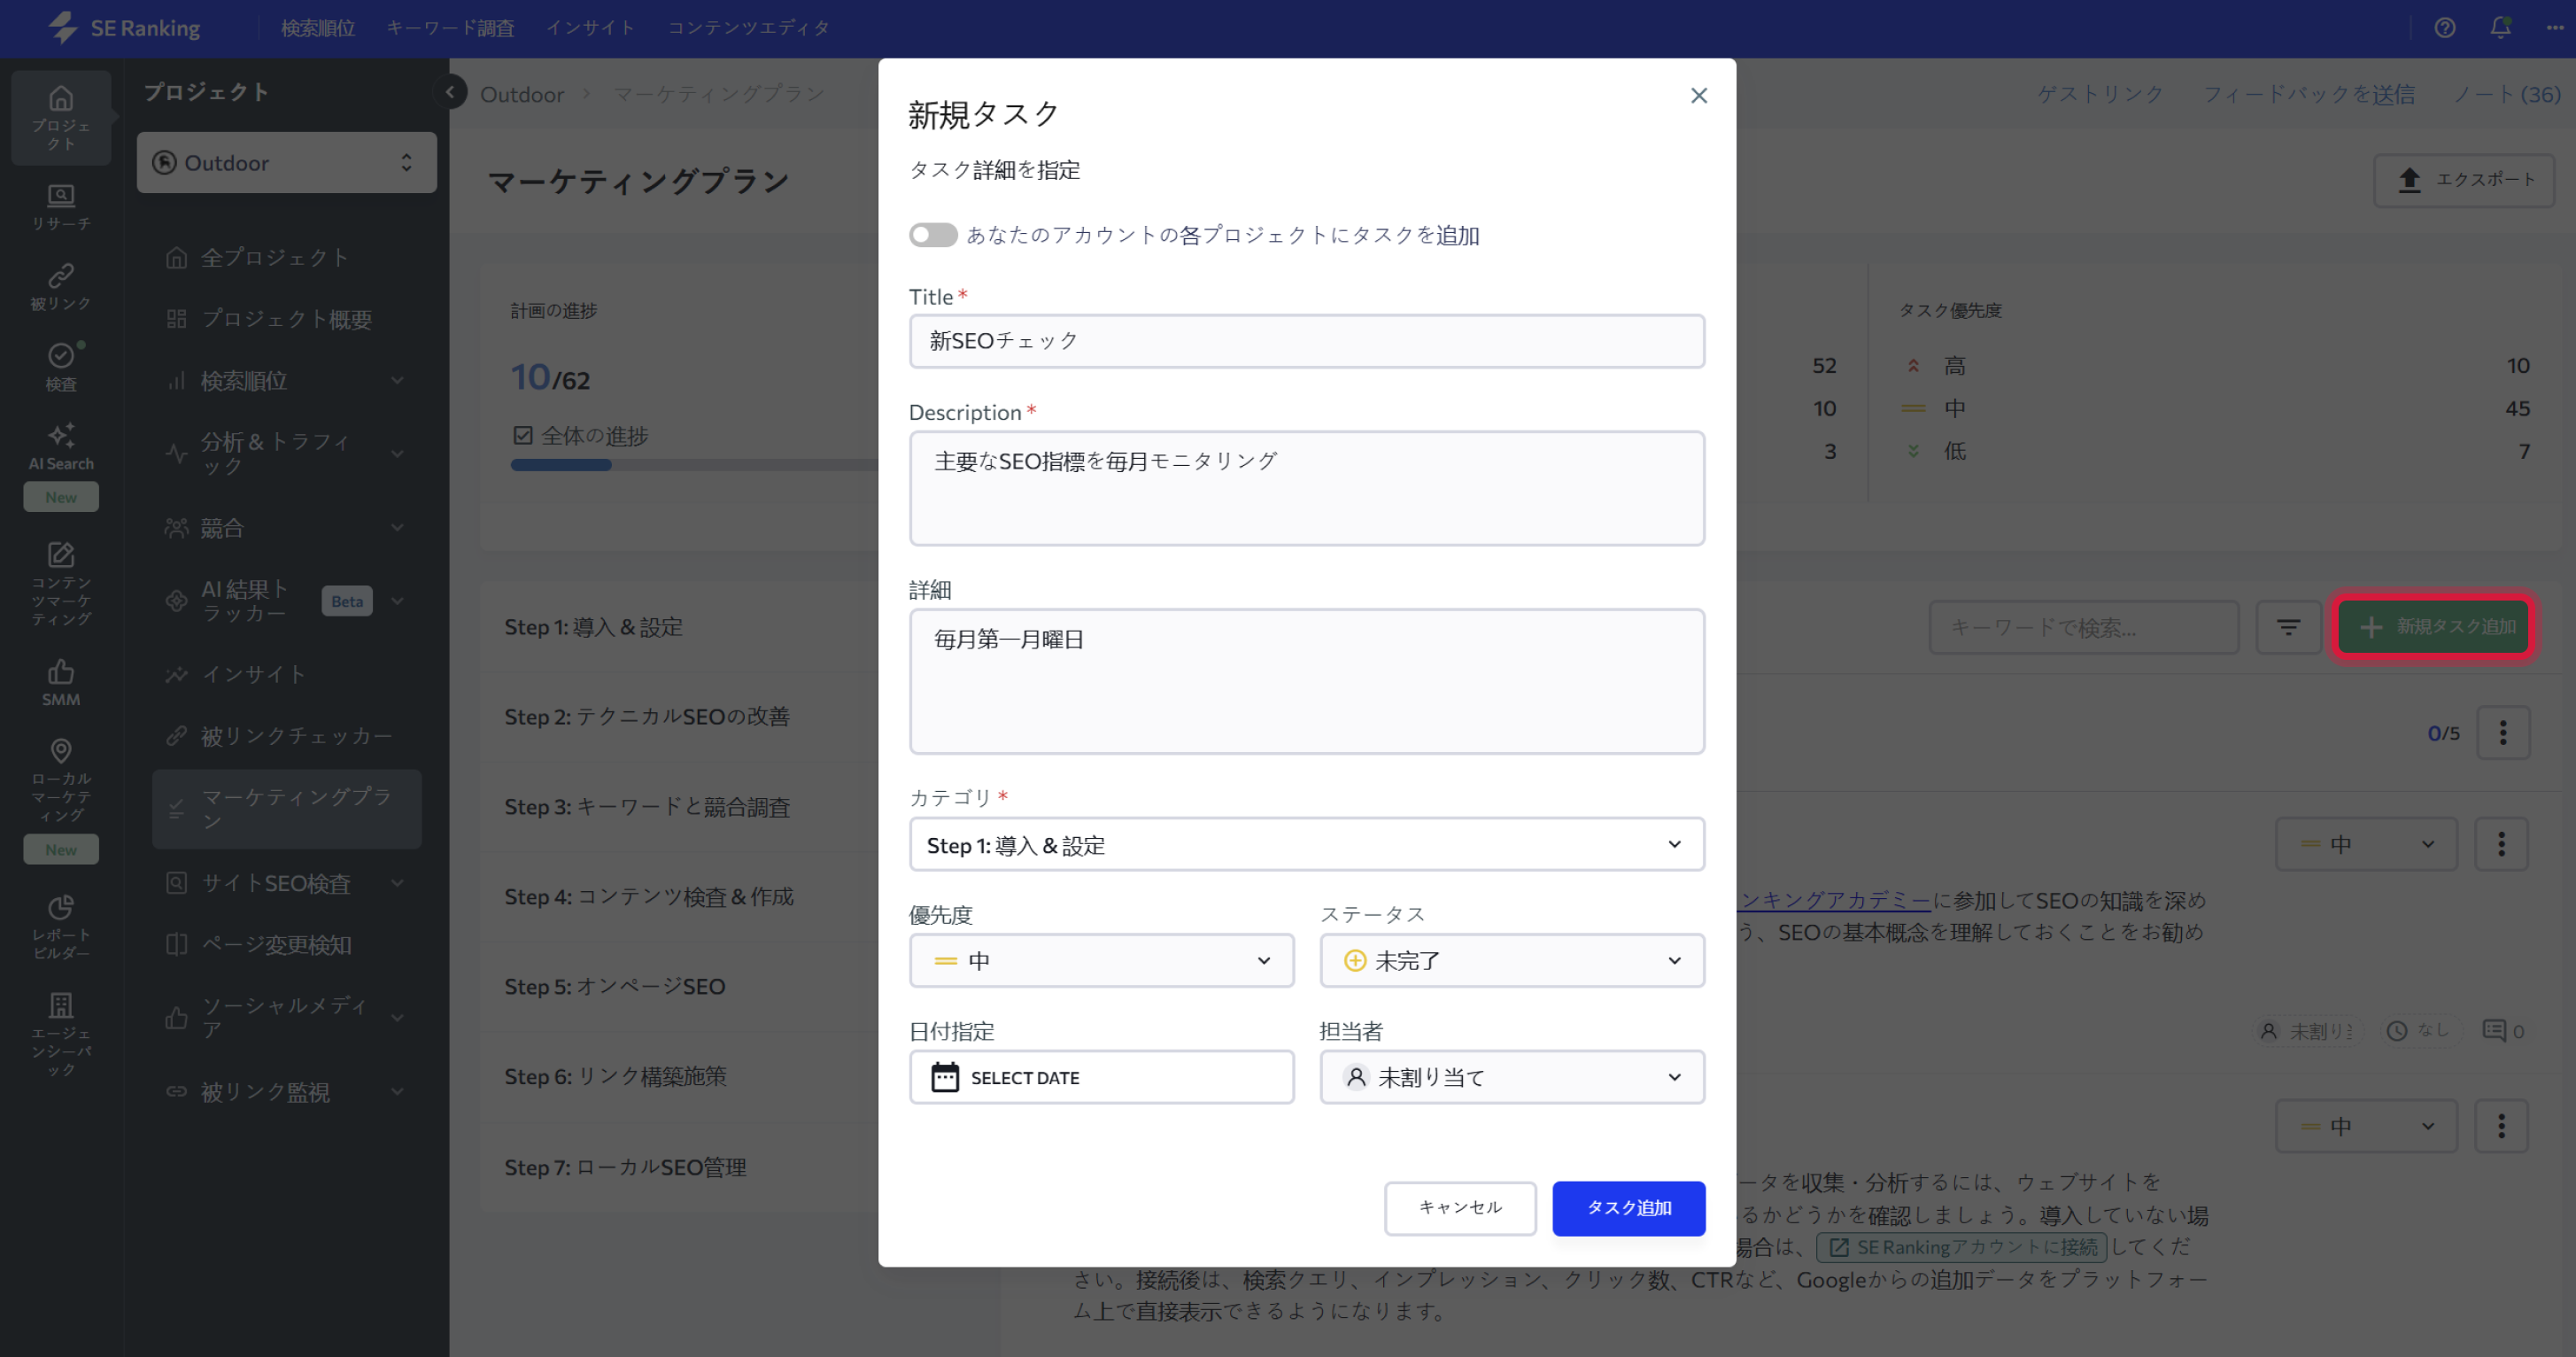Viewport: 2576px width, 1357px height.
Task: Click the タスク追加 button to save
Action: click(x=1628, y=1208)
